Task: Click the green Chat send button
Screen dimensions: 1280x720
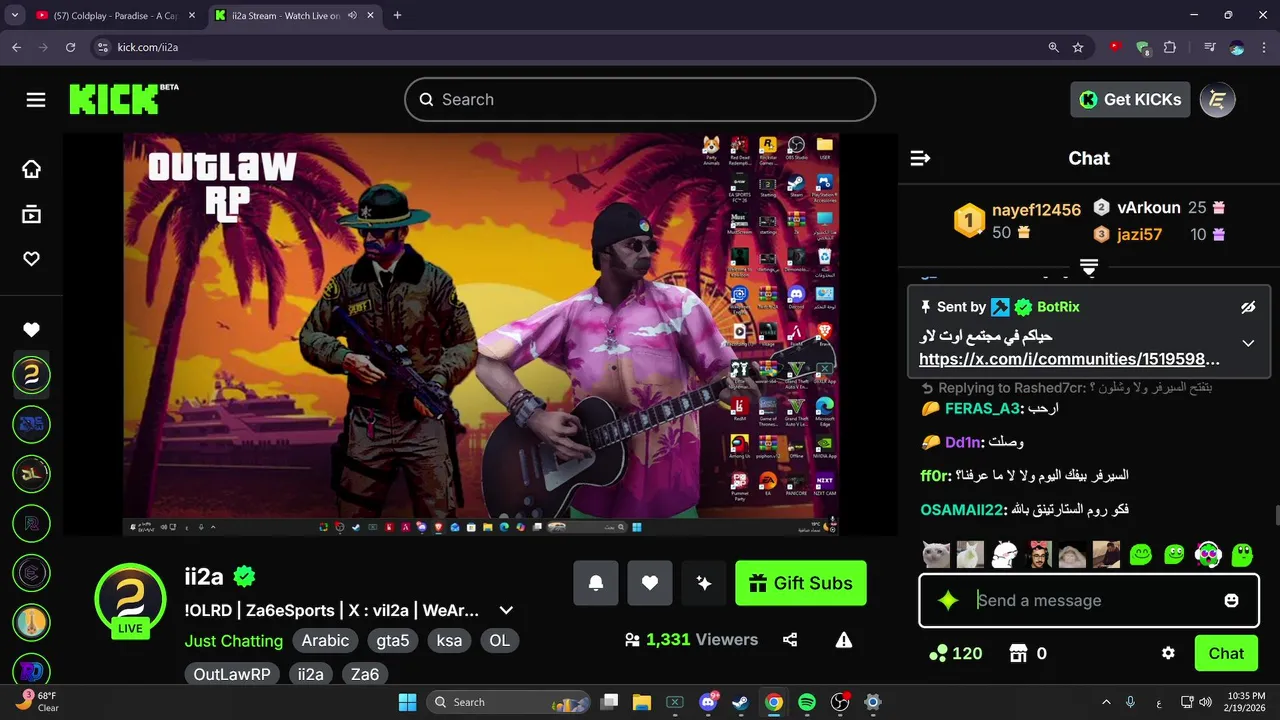Action: 1226,653
